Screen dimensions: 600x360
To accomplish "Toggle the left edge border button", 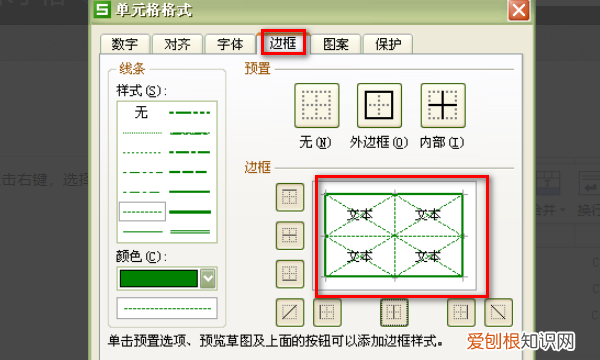I will pyautogui.click(x=327, y=313).
